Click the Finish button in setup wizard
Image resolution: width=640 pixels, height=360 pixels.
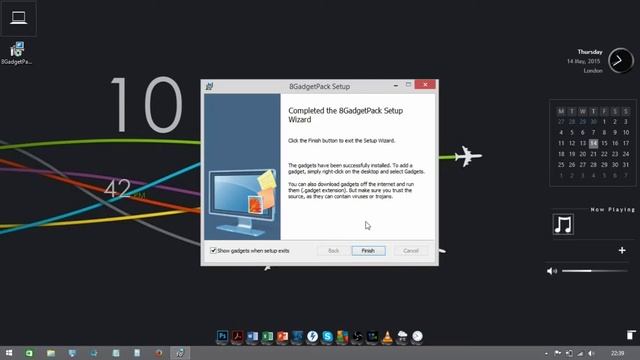pyautogui.click(x=368, y=251)
